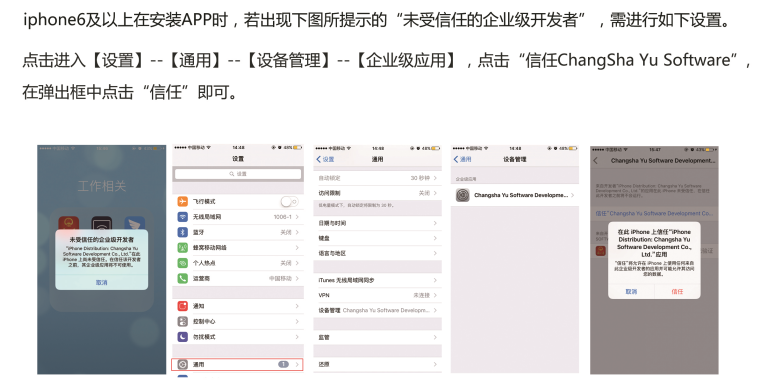Click the General (通用) gear icon

[x=182, y=364]
